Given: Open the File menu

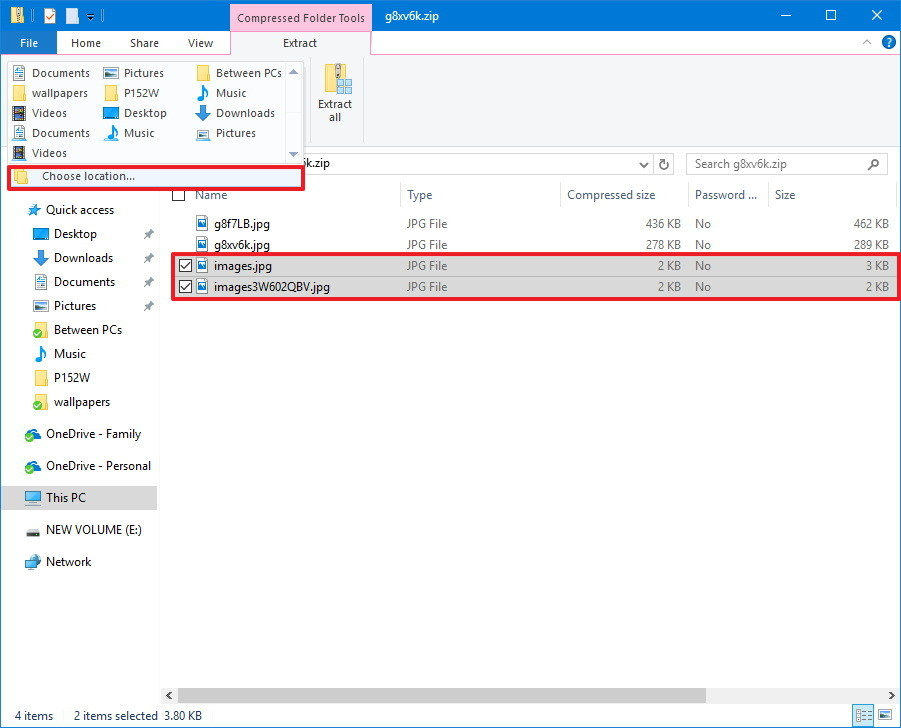Looking at the screenshot, I should [x=29, y=43].
